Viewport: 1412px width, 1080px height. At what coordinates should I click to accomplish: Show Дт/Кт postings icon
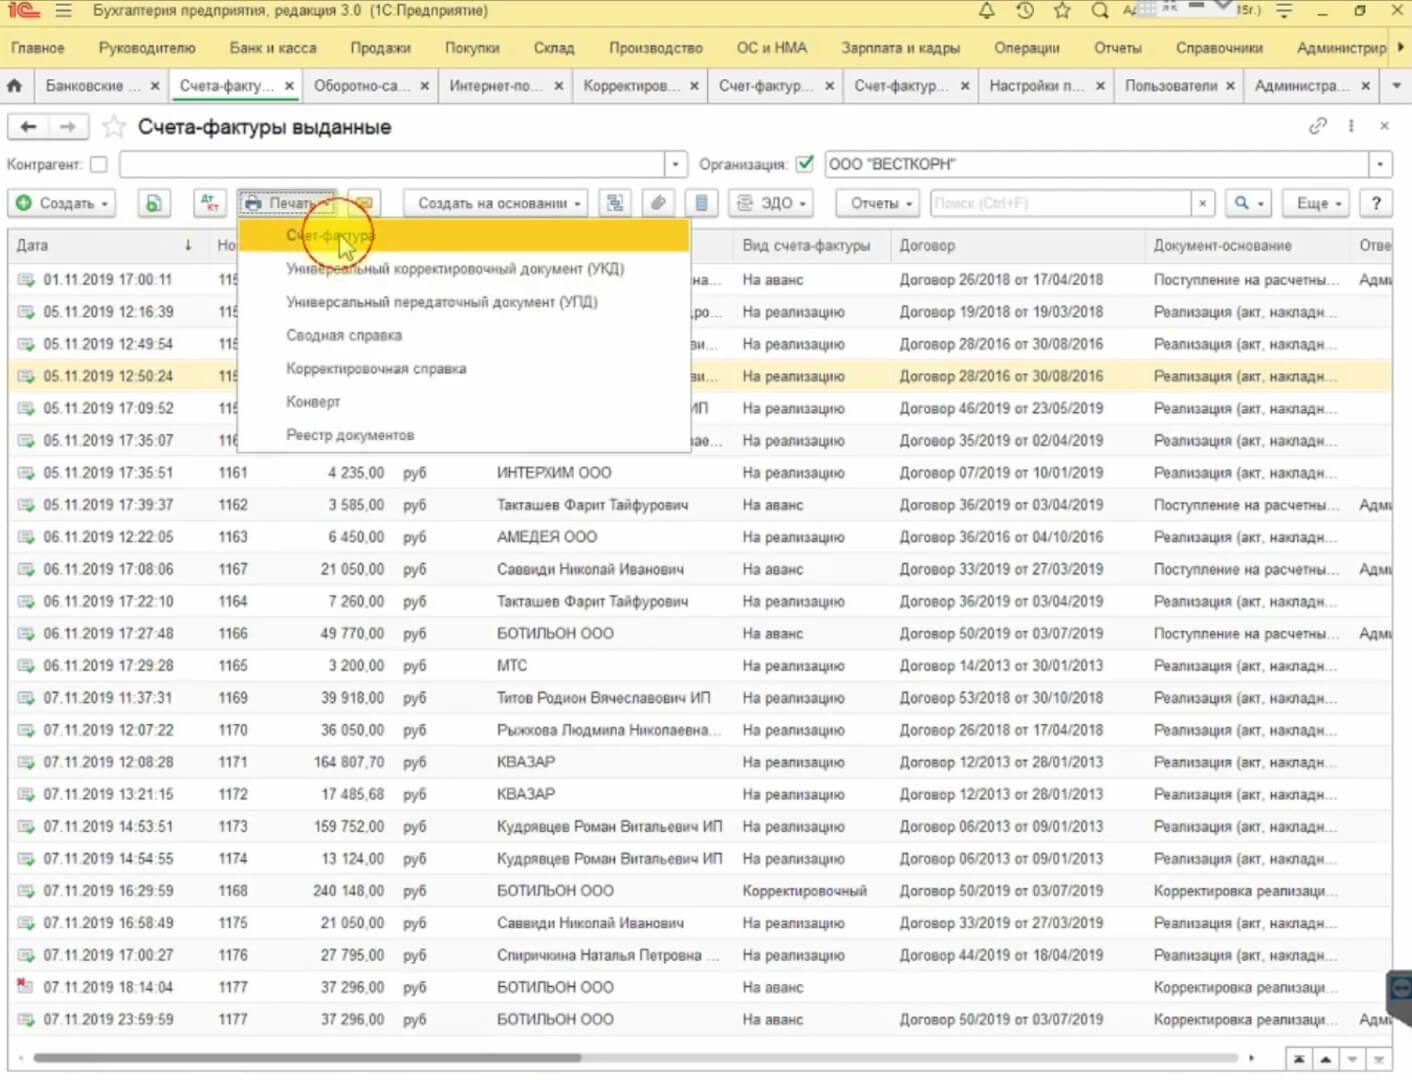[209, 203]
